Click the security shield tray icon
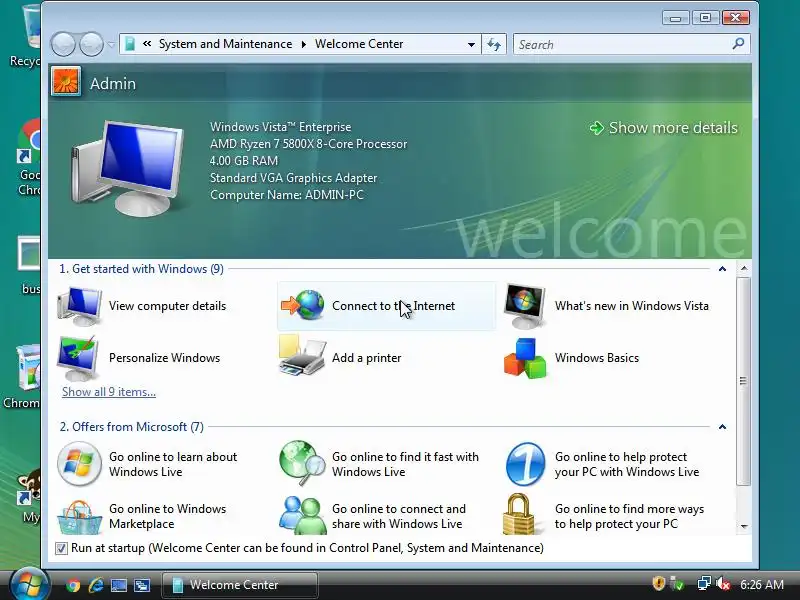 pyautogui.click(x=659, y=583)
